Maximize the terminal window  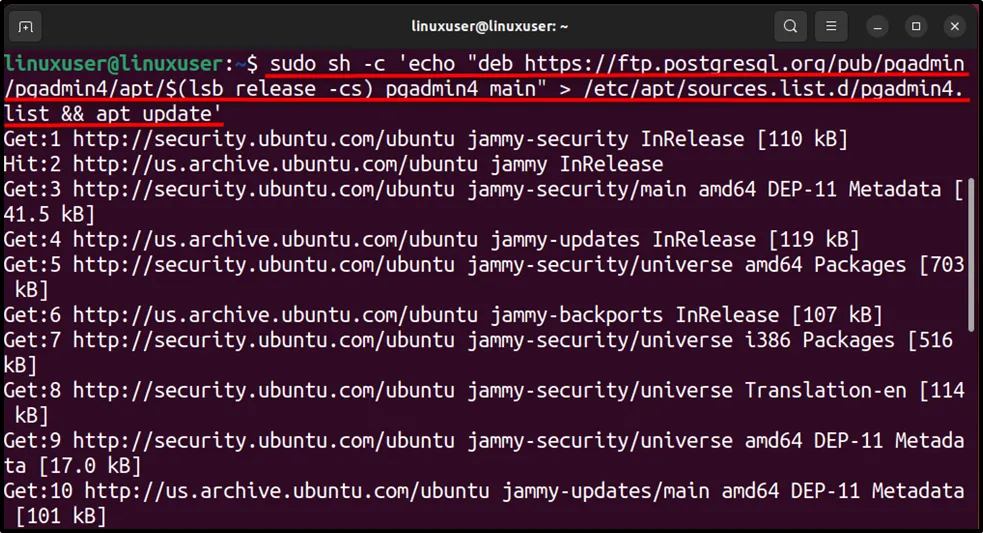tap(915, 26)
